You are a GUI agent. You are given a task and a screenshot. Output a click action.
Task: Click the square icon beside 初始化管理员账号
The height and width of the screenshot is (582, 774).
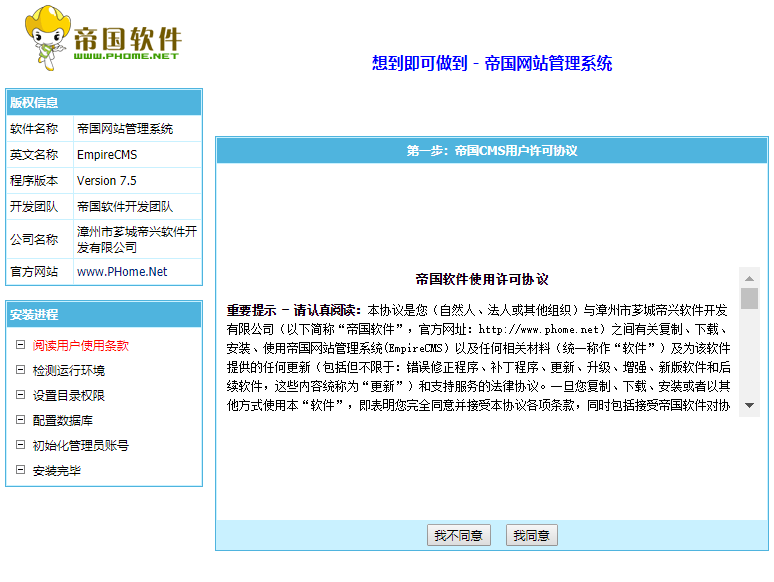[x=20, y=445]
